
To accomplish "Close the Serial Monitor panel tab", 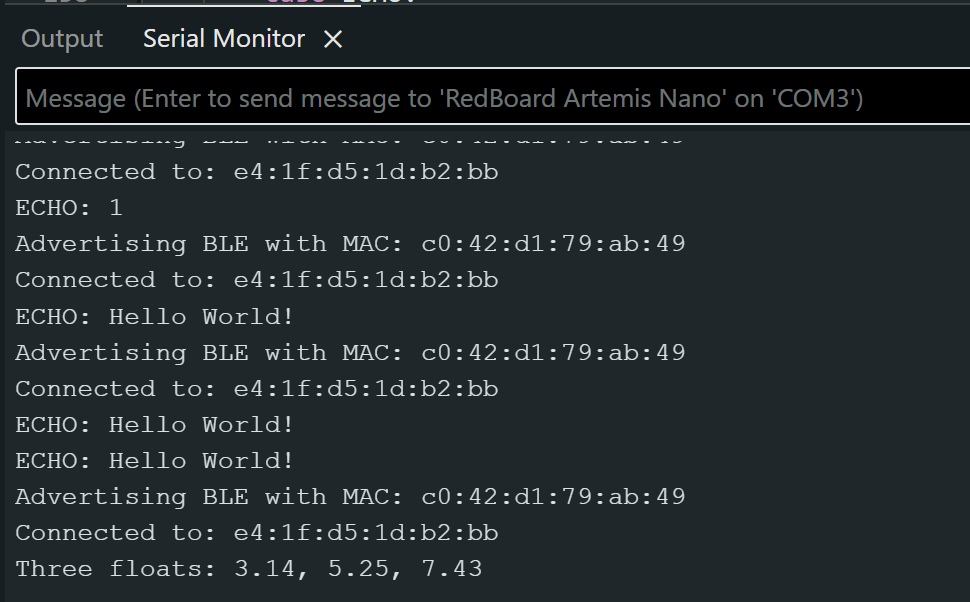I will pos(333,39).
